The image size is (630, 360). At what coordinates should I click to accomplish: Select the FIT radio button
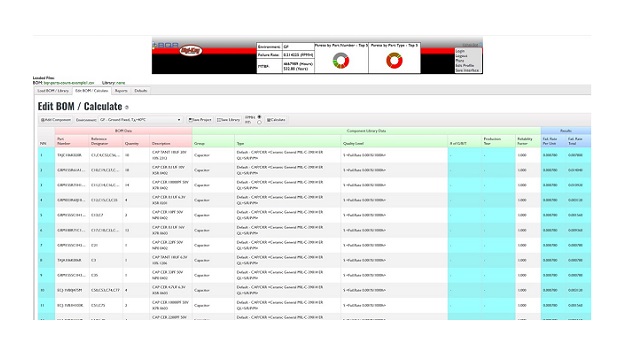259,122
